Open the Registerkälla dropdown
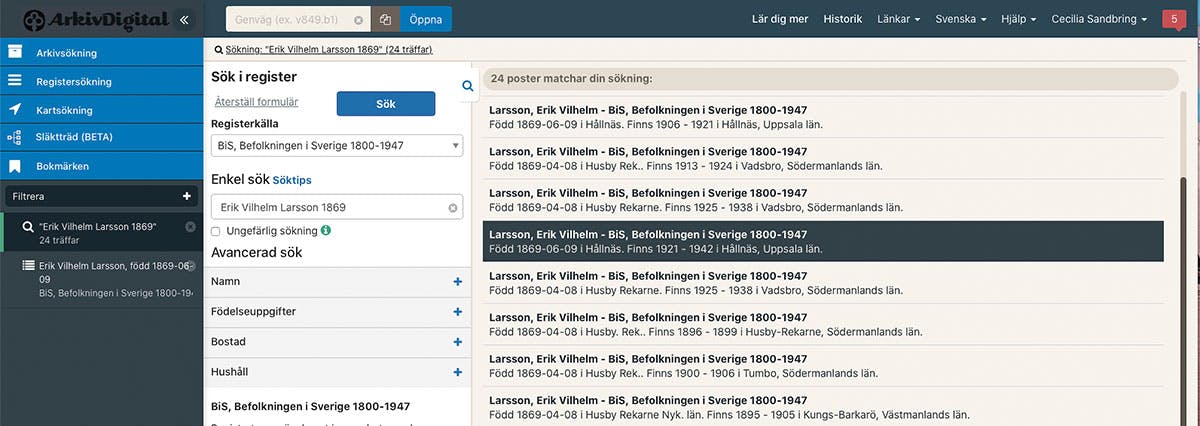The width and height of the screenshot is (1200, 426). pyautogui.click(x=337, y=146)
